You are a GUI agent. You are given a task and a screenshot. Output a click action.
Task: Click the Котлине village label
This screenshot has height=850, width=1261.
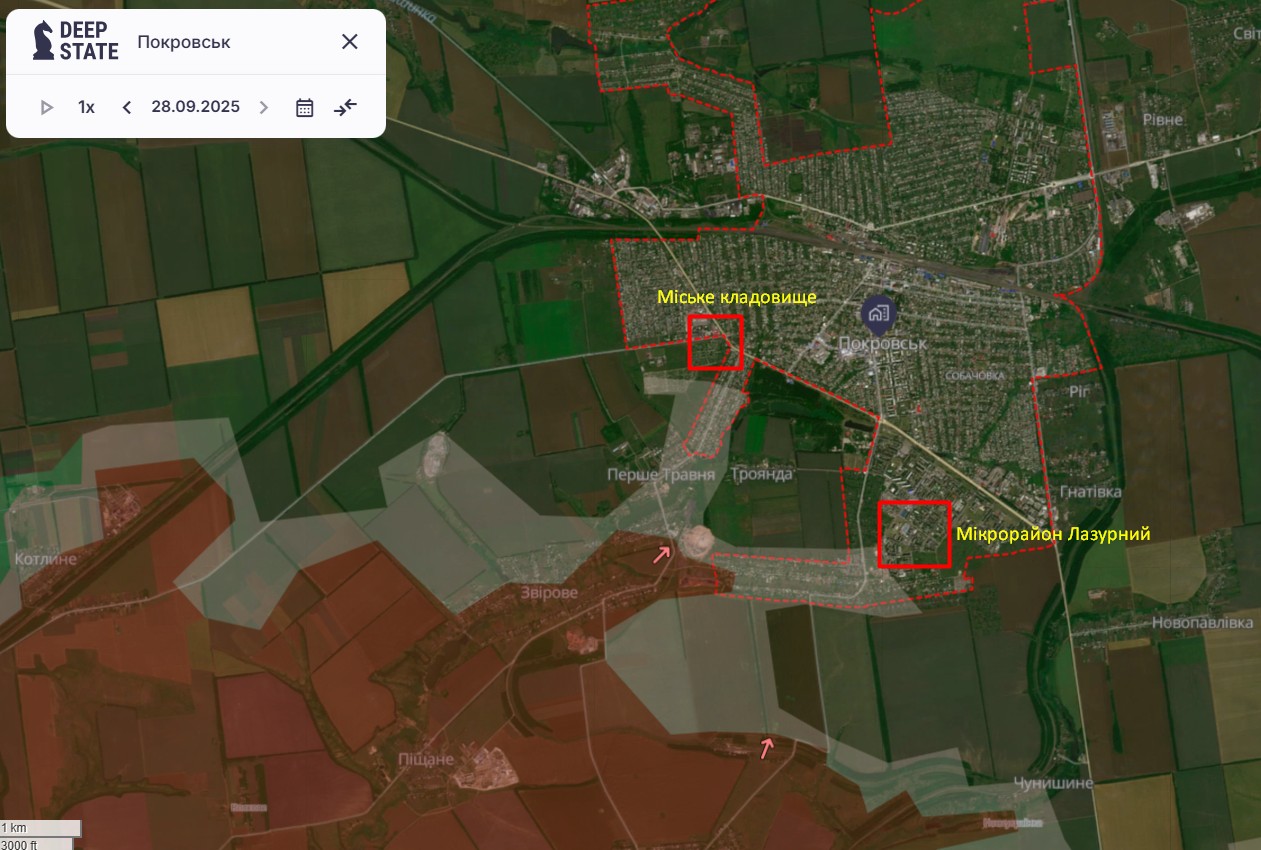tap(45, 559)
